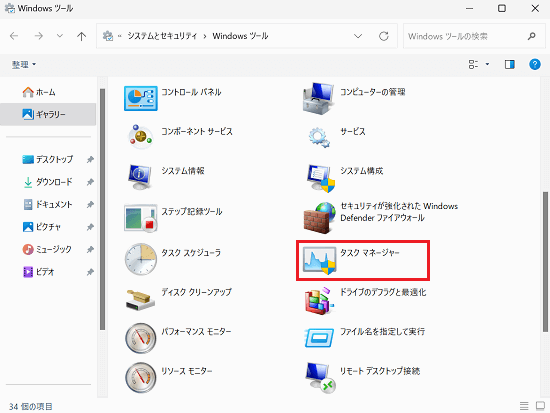Open the システム構成 icon
Screen dimensions: 550x413
320,178
